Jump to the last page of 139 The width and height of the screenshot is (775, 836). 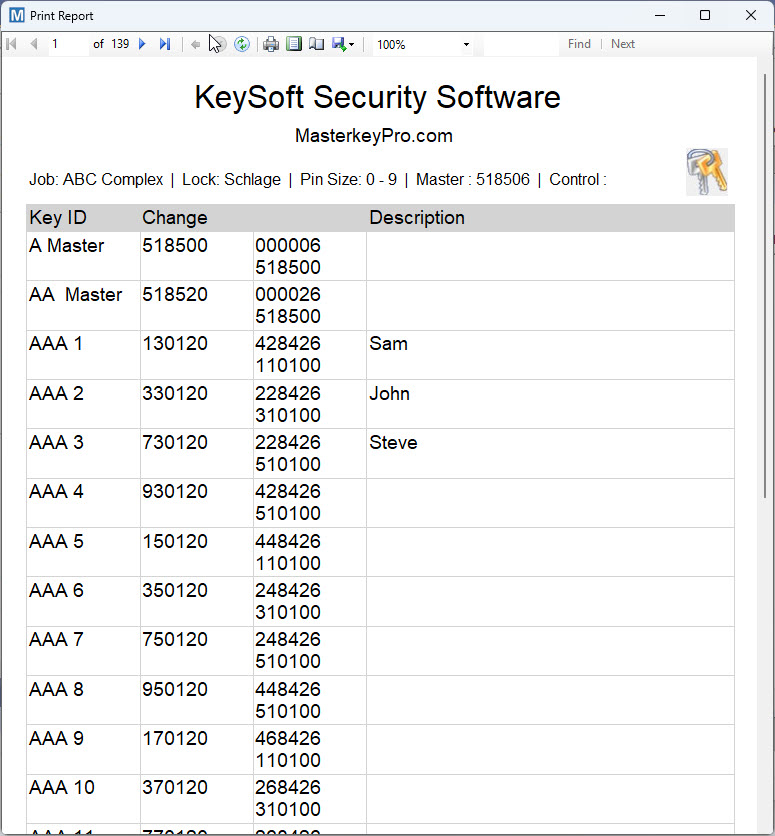pyautogui.click(x=165, y=43)
